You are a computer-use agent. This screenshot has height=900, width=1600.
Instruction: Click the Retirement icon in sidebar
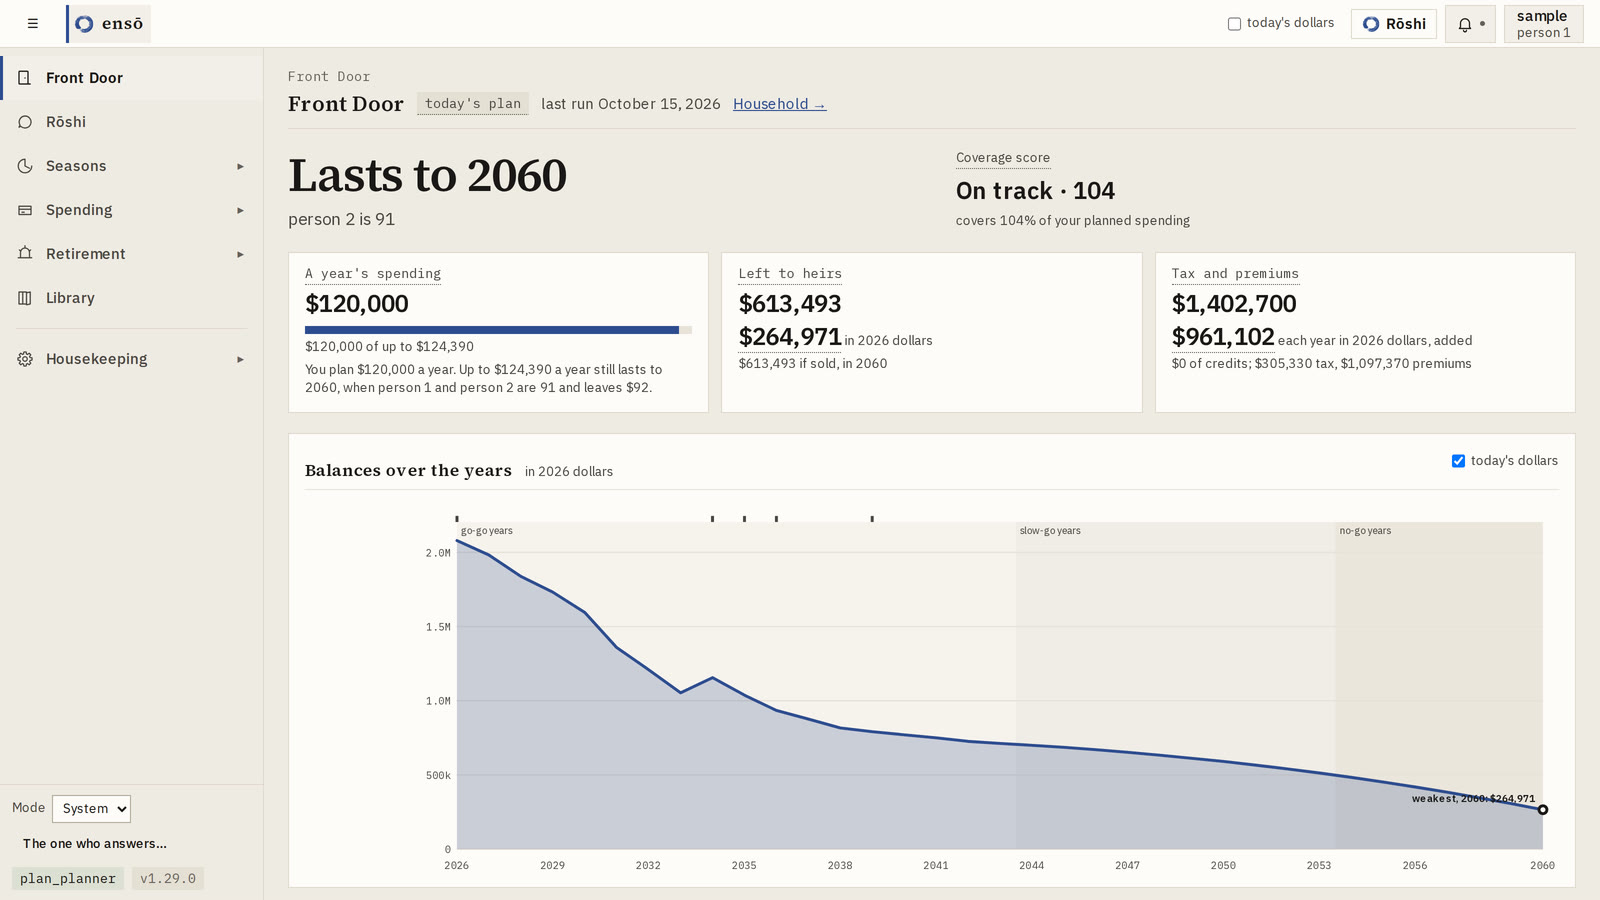[x=25, y=253]
